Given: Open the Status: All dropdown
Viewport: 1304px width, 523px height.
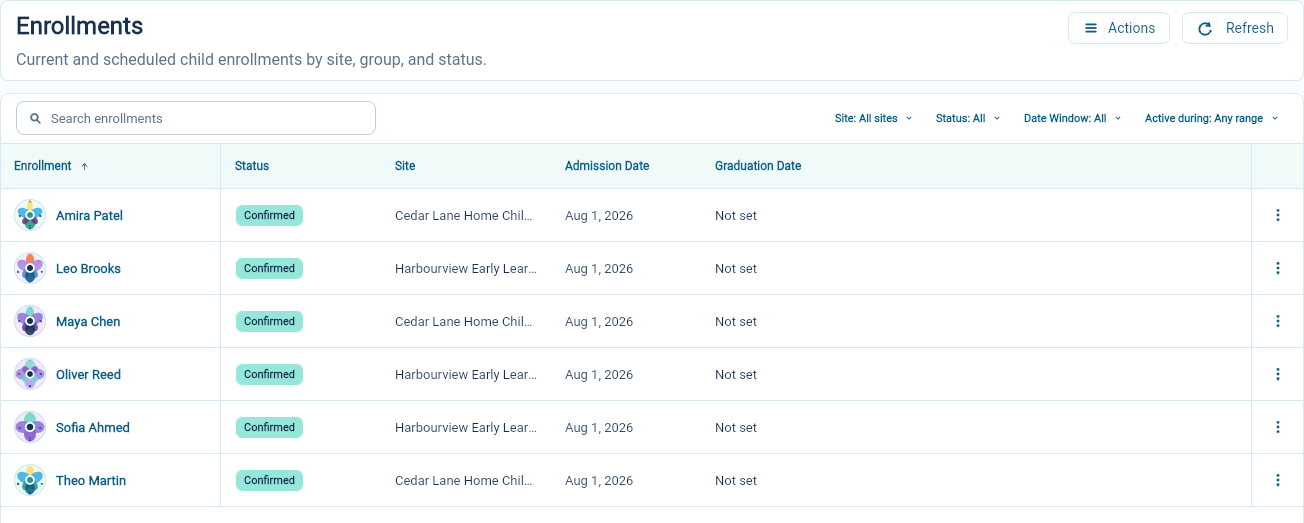Looking at the screenshot, I should 968,118.
